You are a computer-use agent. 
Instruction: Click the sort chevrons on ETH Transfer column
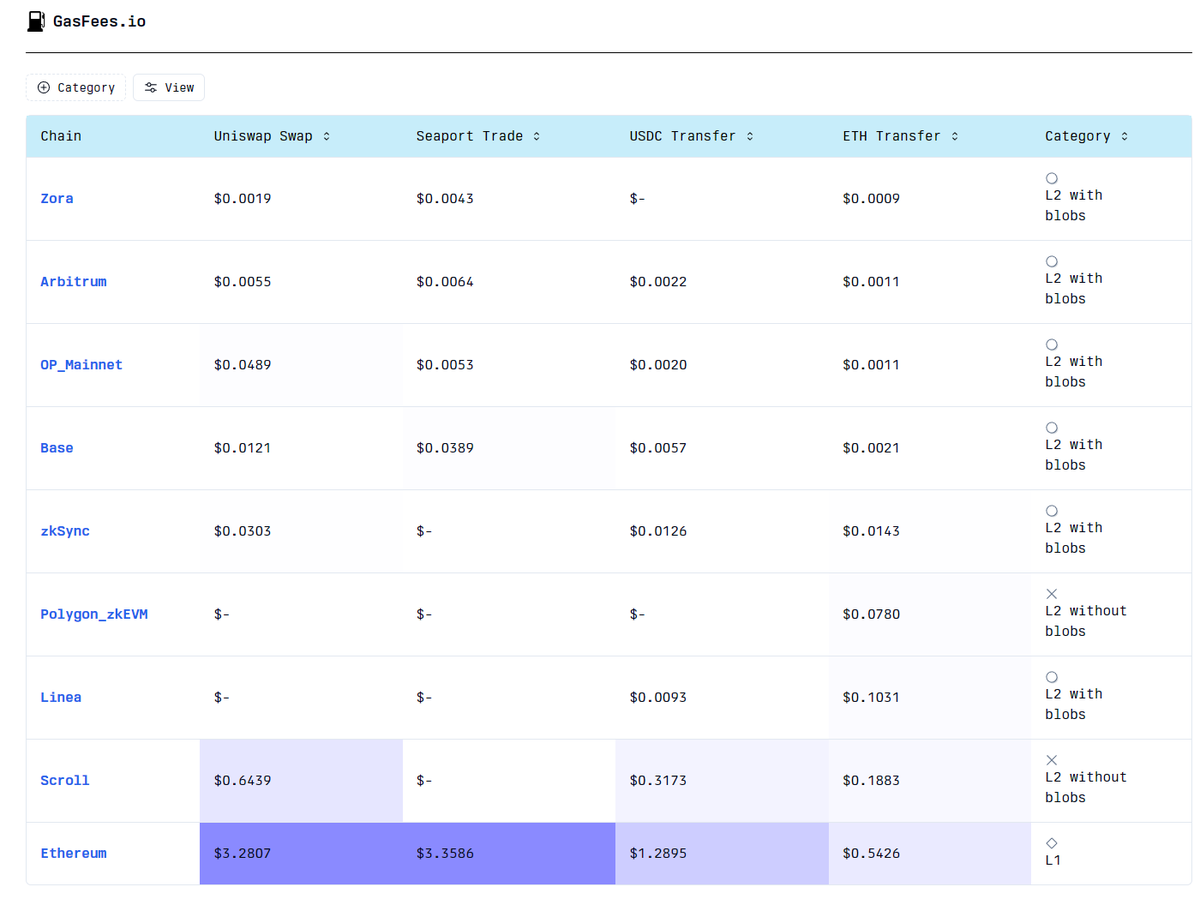(955, 136)
